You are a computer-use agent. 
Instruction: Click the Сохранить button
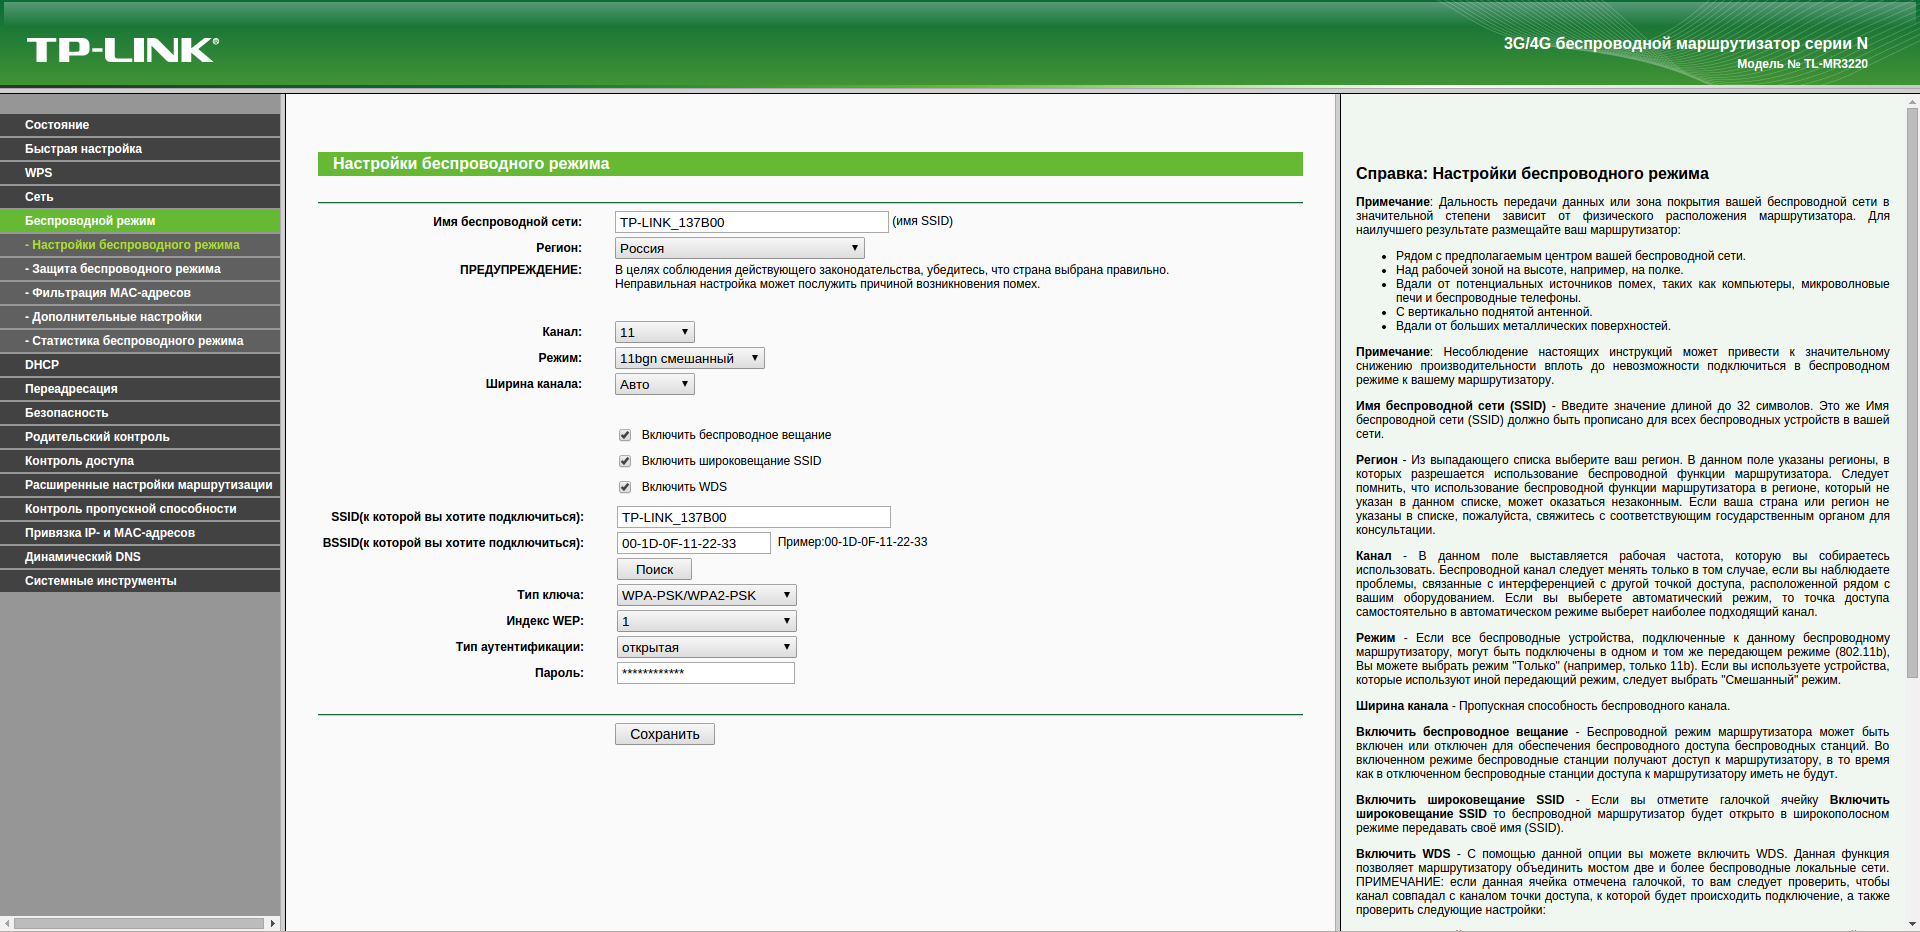664,734
